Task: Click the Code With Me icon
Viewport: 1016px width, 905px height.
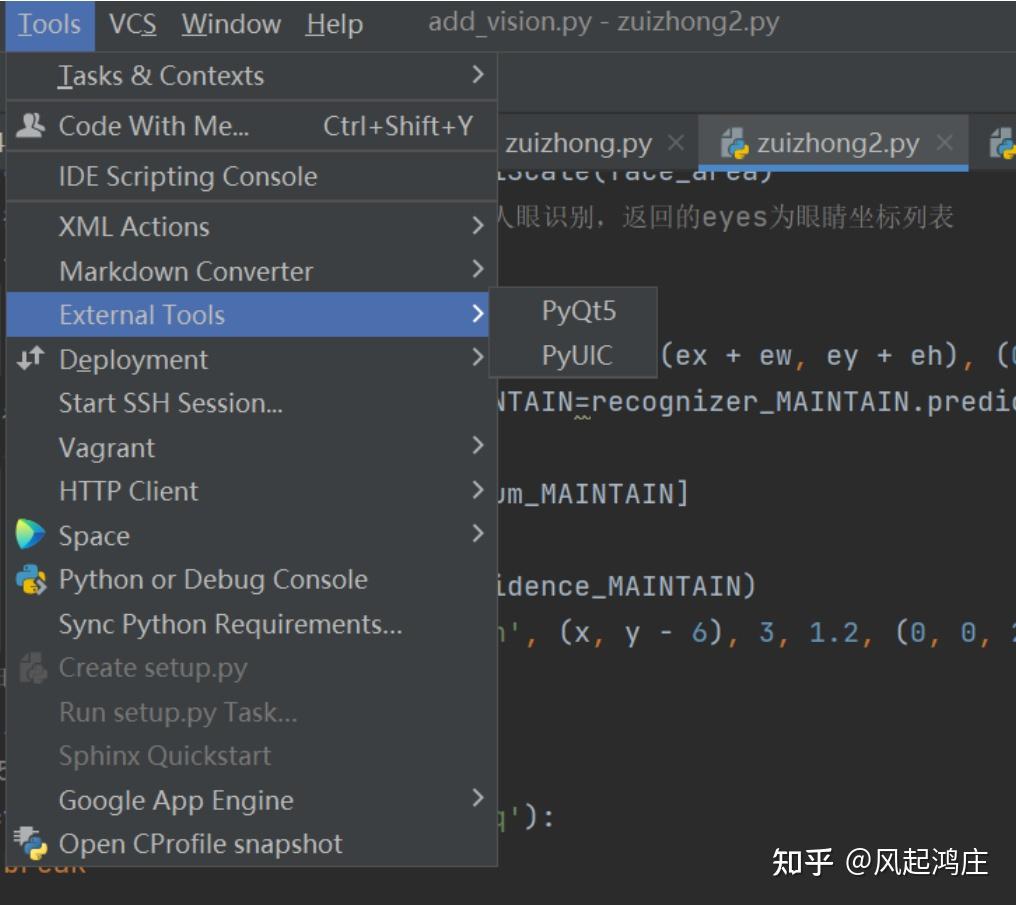Action: point(33,124)
